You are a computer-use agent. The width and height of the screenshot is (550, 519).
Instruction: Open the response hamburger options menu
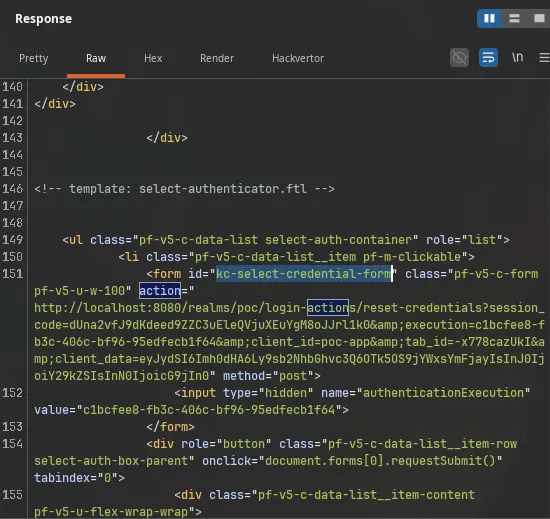[544, 58]
